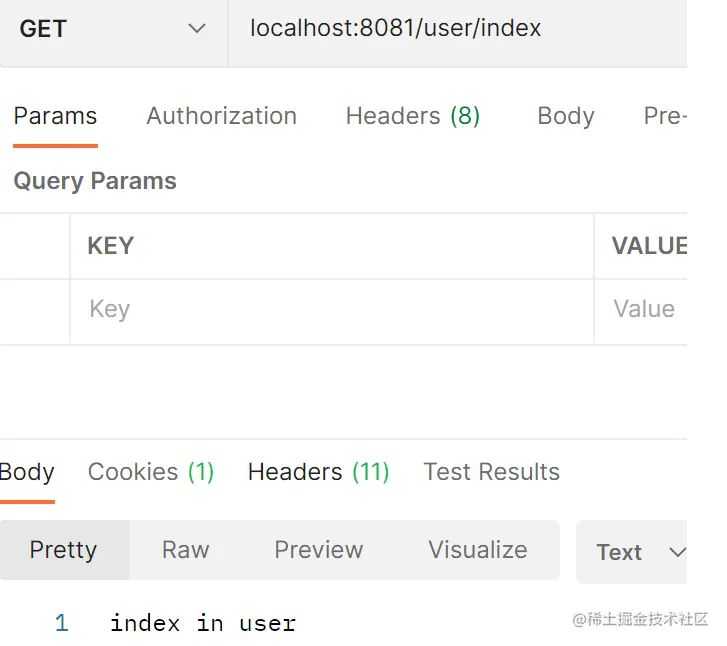The height and width of the screenshot is (646, 727).
Task: Click the Value field under Query Params
Action: tap(644, 309)
